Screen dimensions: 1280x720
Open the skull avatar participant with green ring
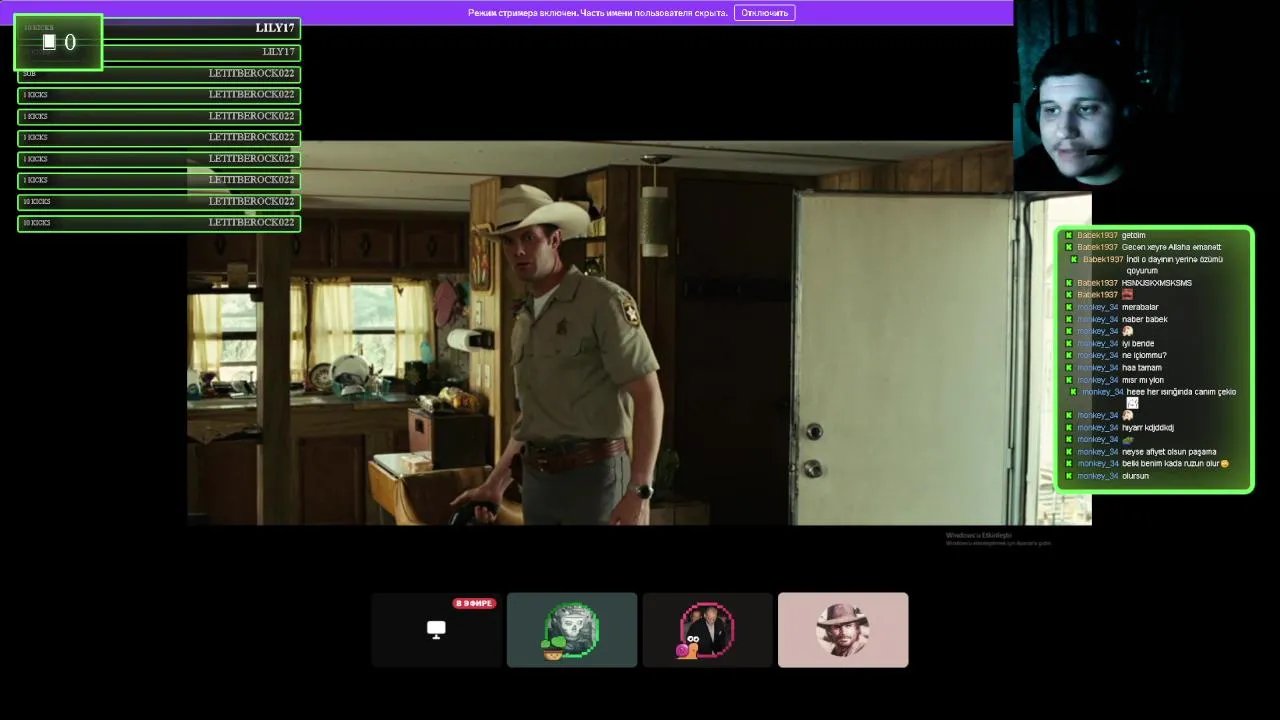(572, 630)
